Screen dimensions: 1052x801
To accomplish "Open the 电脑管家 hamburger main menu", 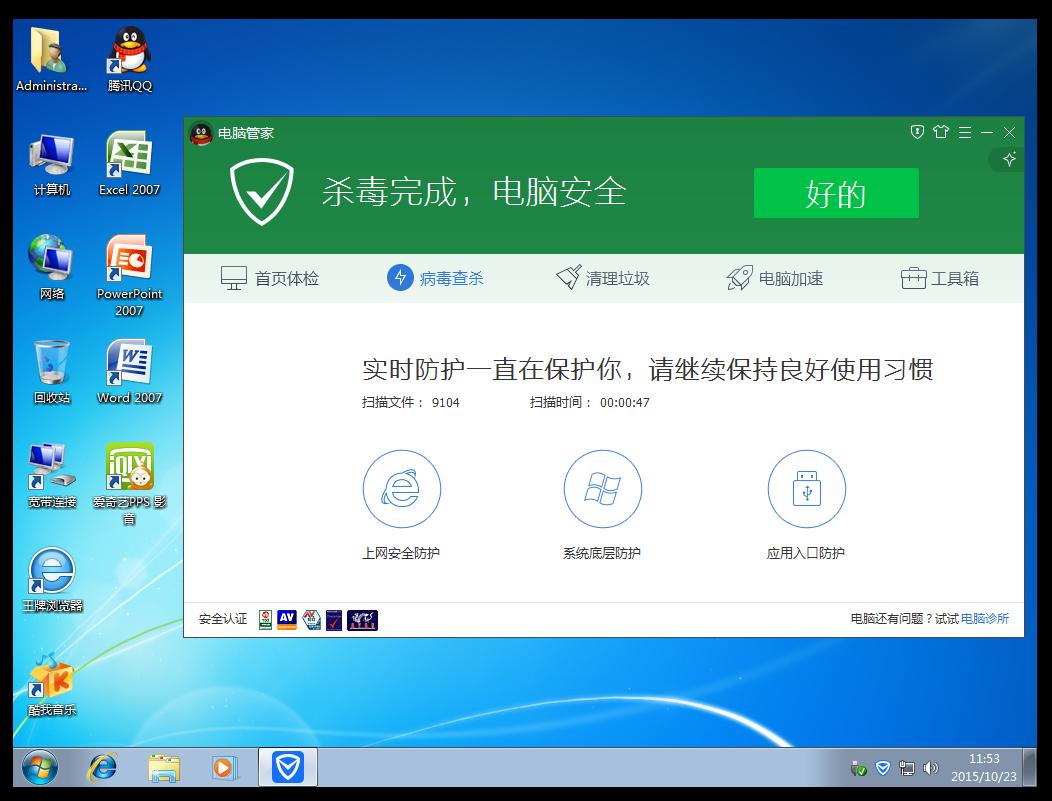I will (965, 132).
